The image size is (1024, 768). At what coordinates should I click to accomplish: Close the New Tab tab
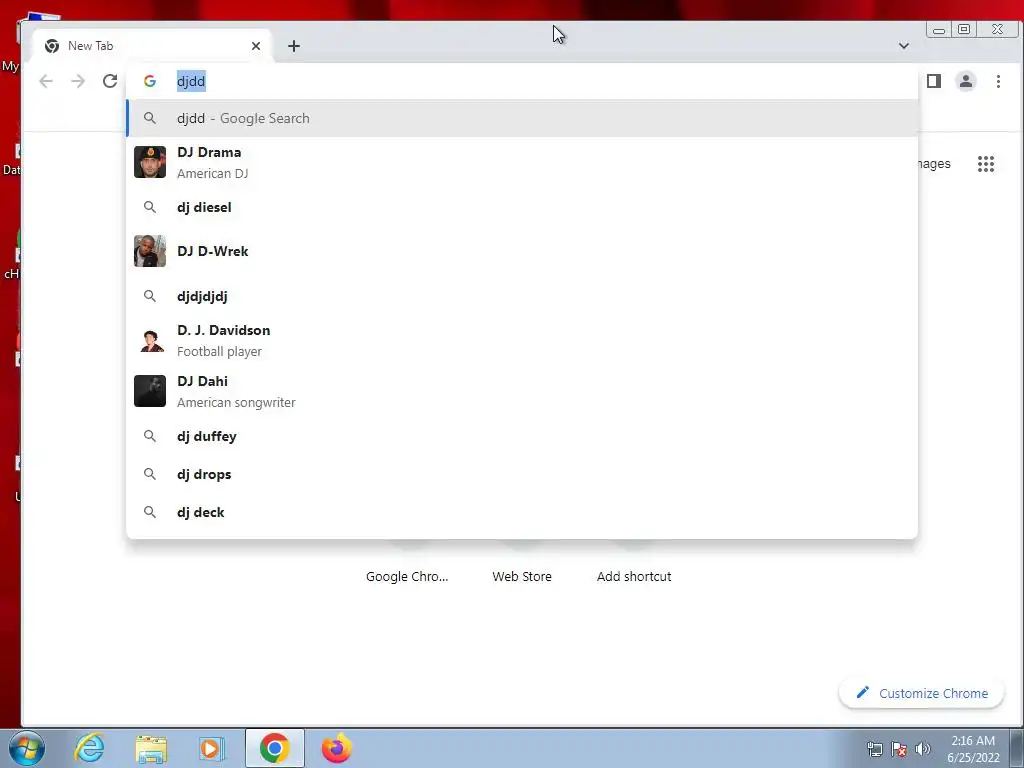point(256,46)
